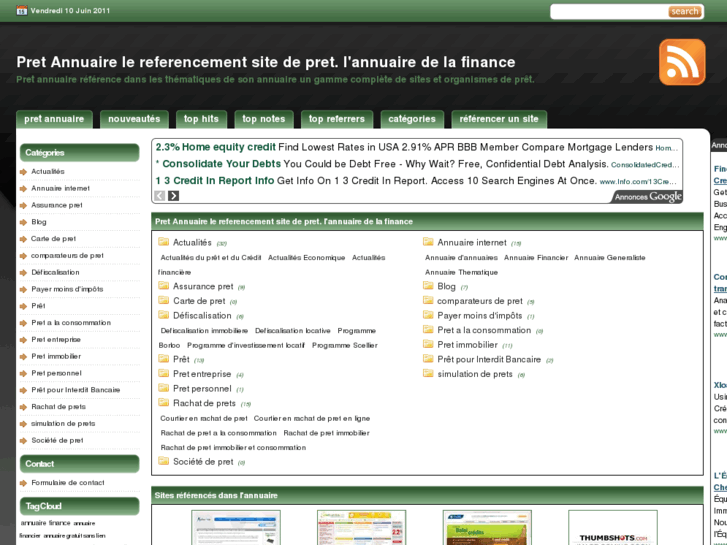Click folder icon beside Pret personnel in main list
Image resolution: width=727 pixels, height=545 pixels.
[163, 388]
